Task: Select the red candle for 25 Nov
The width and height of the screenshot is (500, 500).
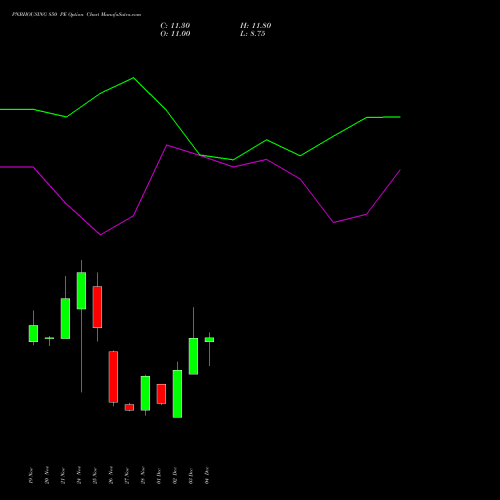Action: pyautogui.click(x=97, y=307)
